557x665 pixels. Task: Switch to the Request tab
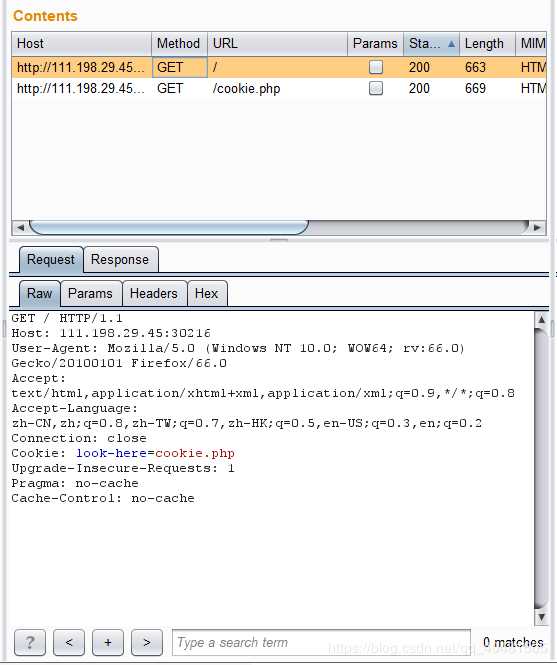51,260
